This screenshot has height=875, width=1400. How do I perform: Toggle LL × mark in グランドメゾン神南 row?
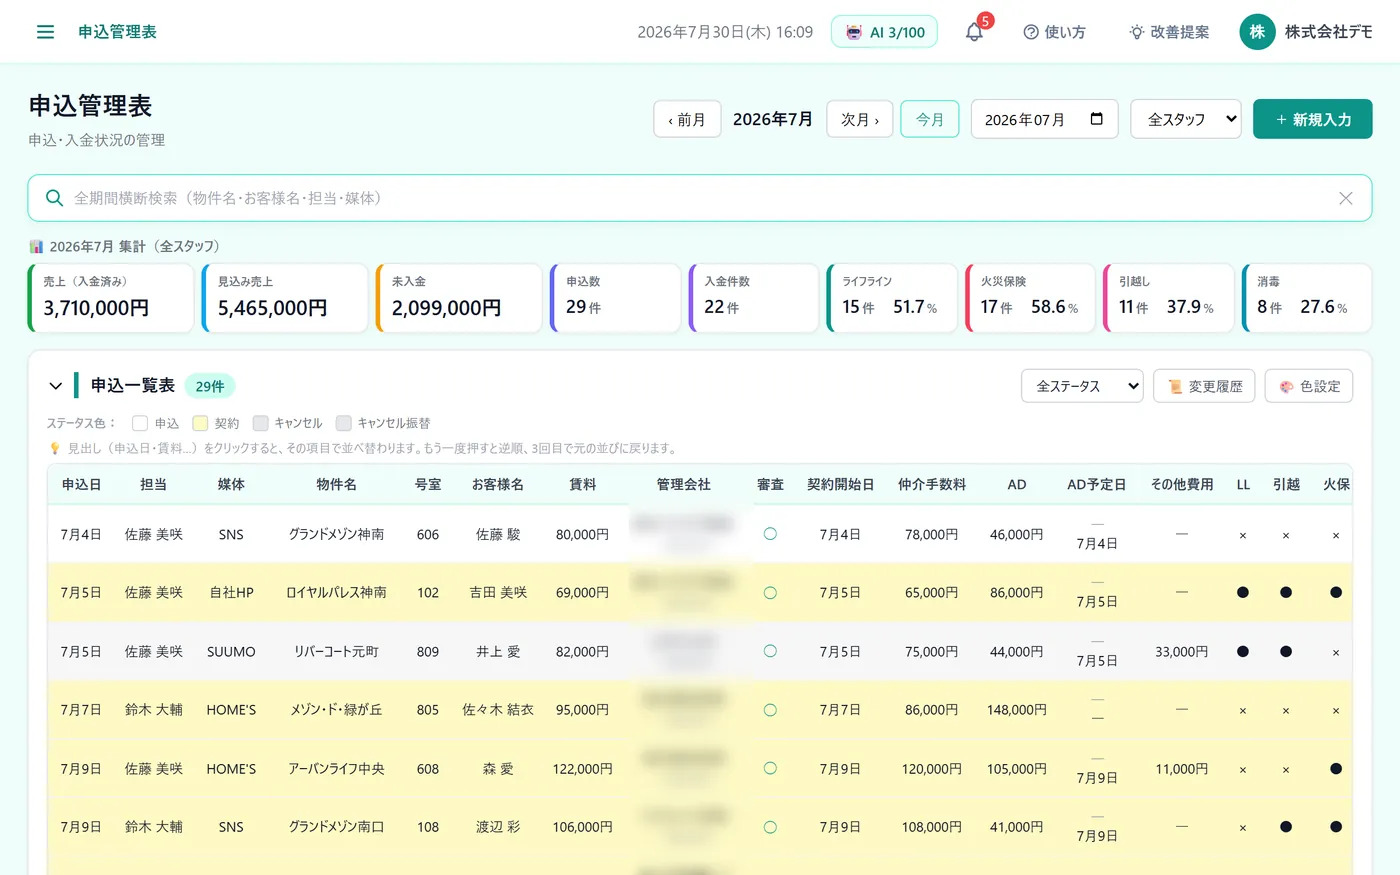1243,536
